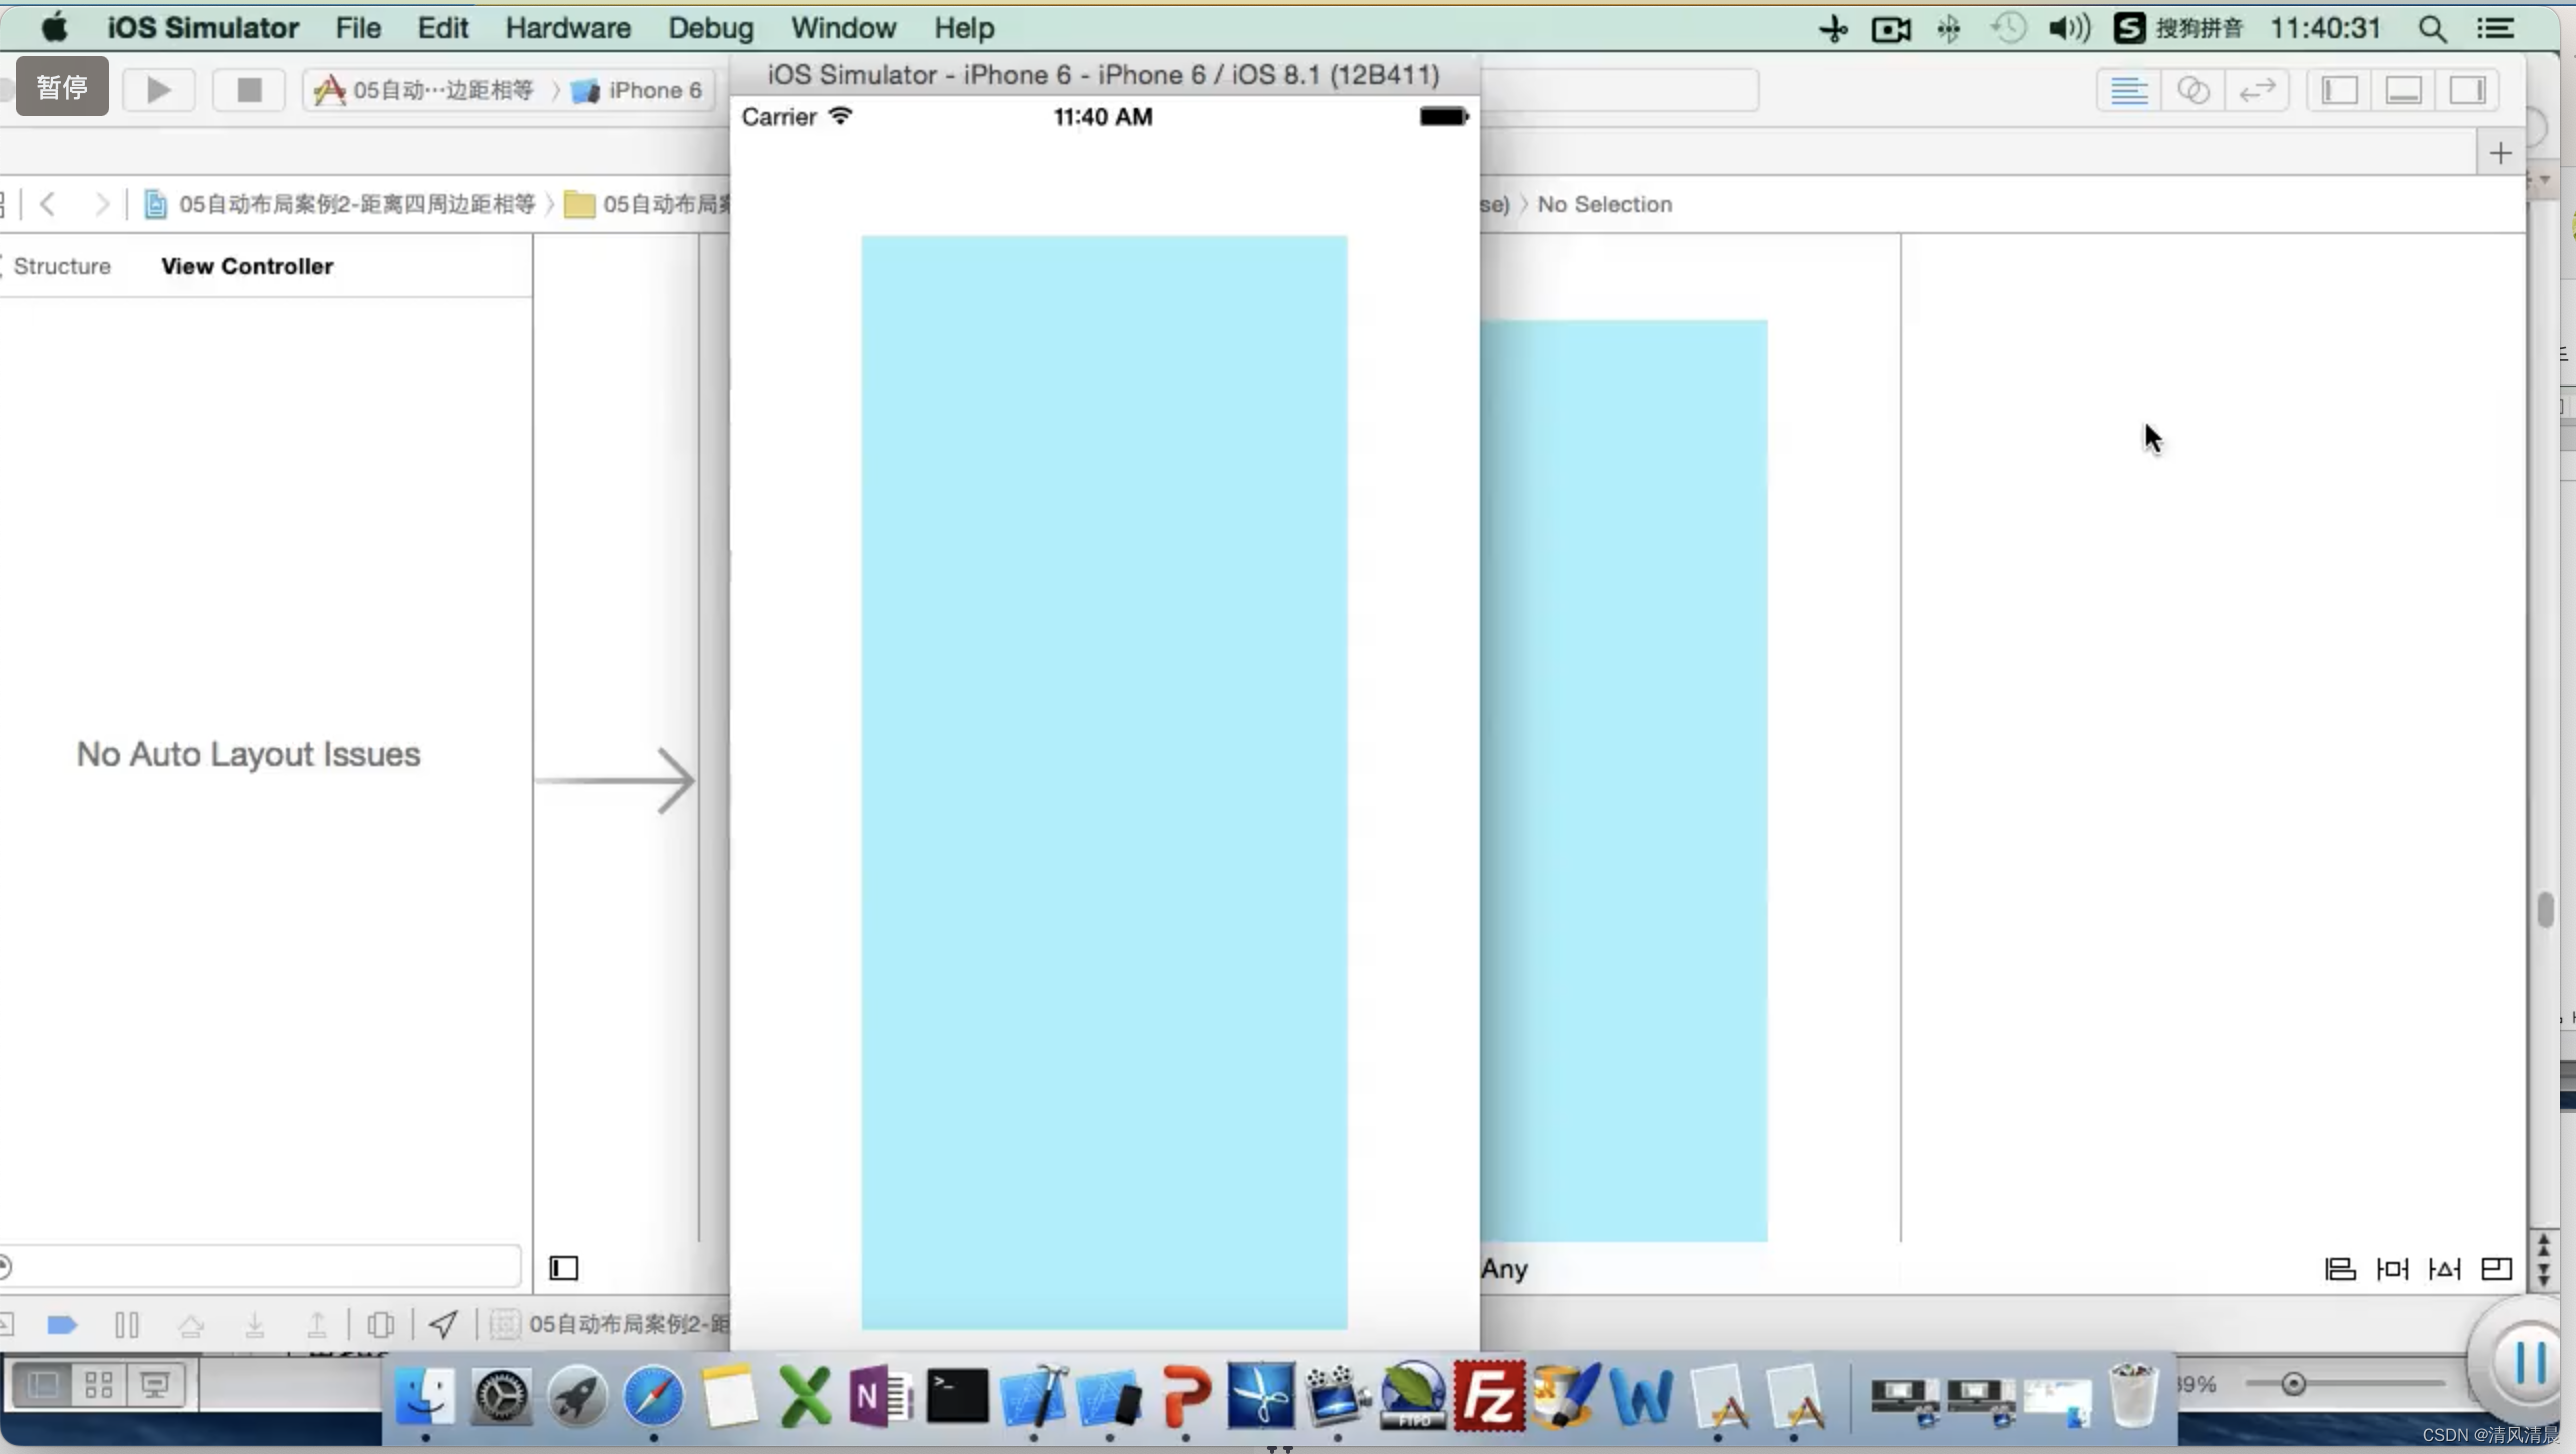Image resolution: width=2576 pixels, height=1454 pixels.
Task: Open Debug View Hierarchy
Action: point(381,1325)
